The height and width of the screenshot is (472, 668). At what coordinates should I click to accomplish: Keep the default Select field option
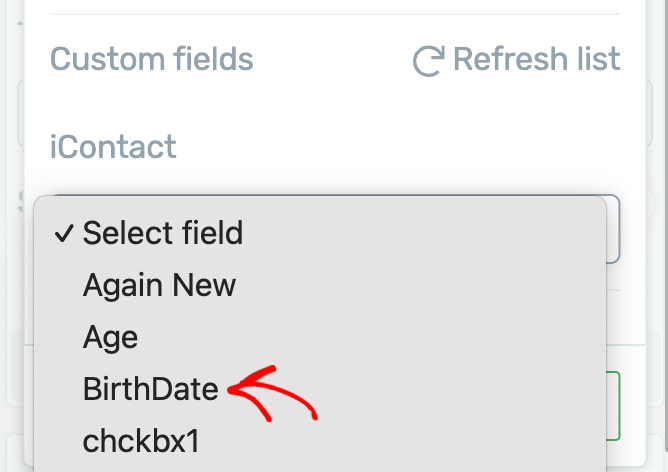coord(162,233)
